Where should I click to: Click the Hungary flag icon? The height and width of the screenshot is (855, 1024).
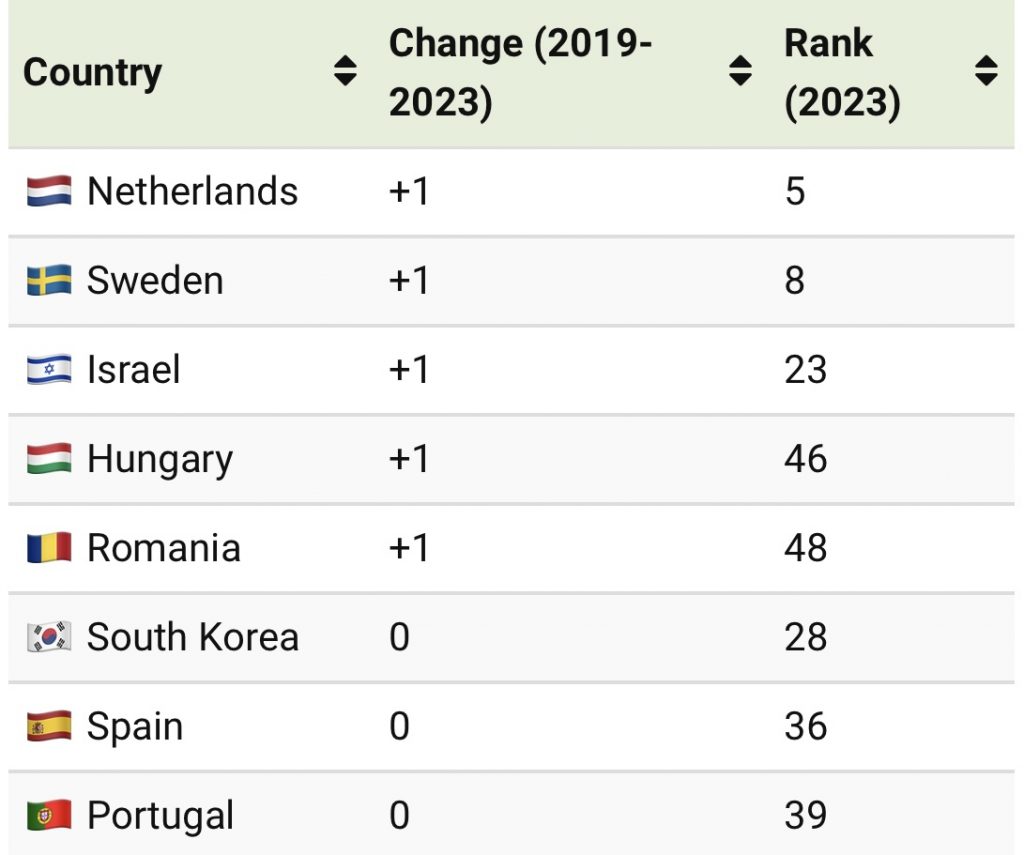(49, 459)
